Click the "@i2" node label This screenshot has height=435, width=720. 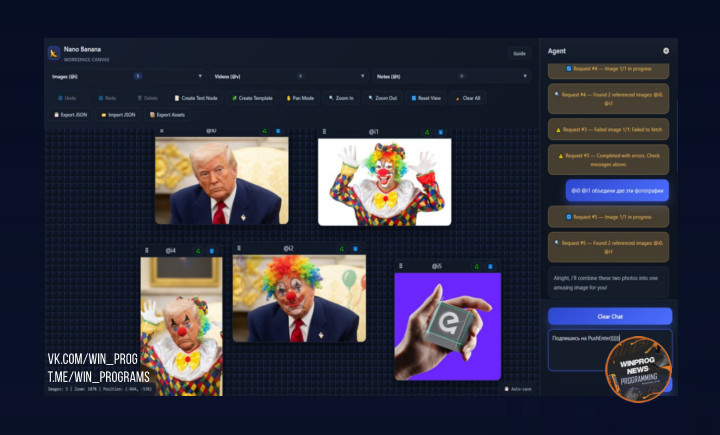click(x=288, y=249)
